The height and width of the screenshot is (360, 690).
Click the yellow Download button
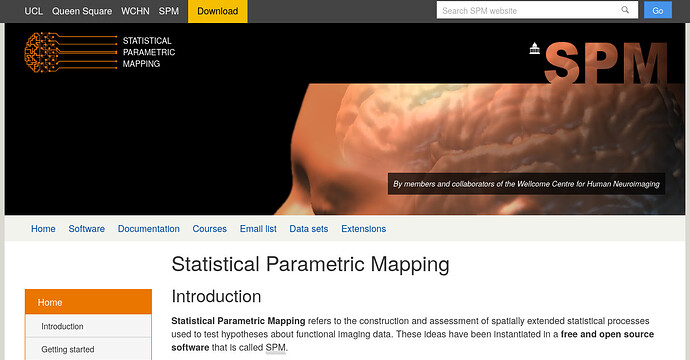(217, 11)
